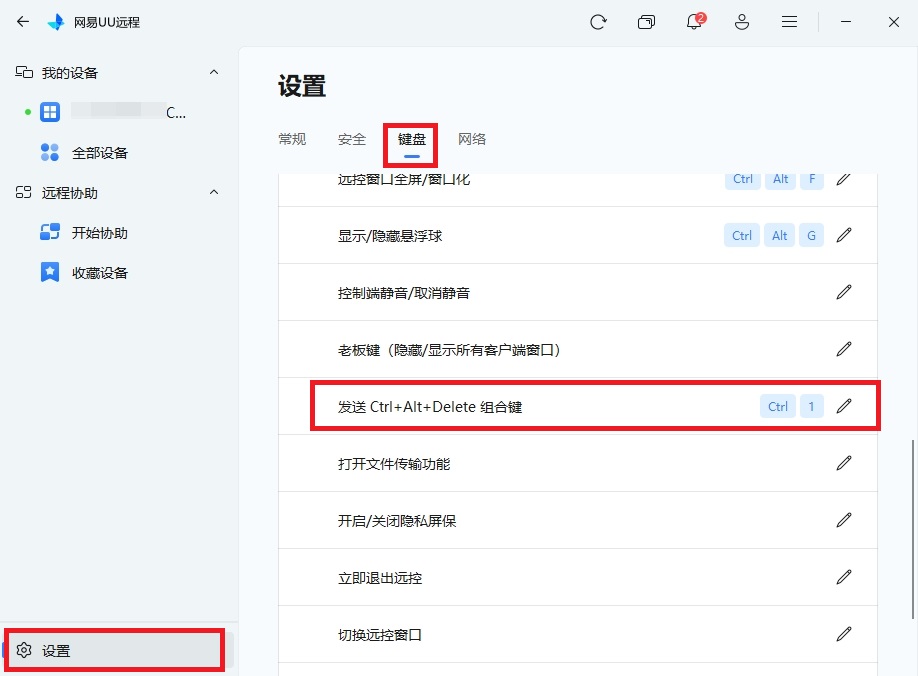918x676 pixels.
Task: Click the gear icon next to 设置
Action: point(24,650)
